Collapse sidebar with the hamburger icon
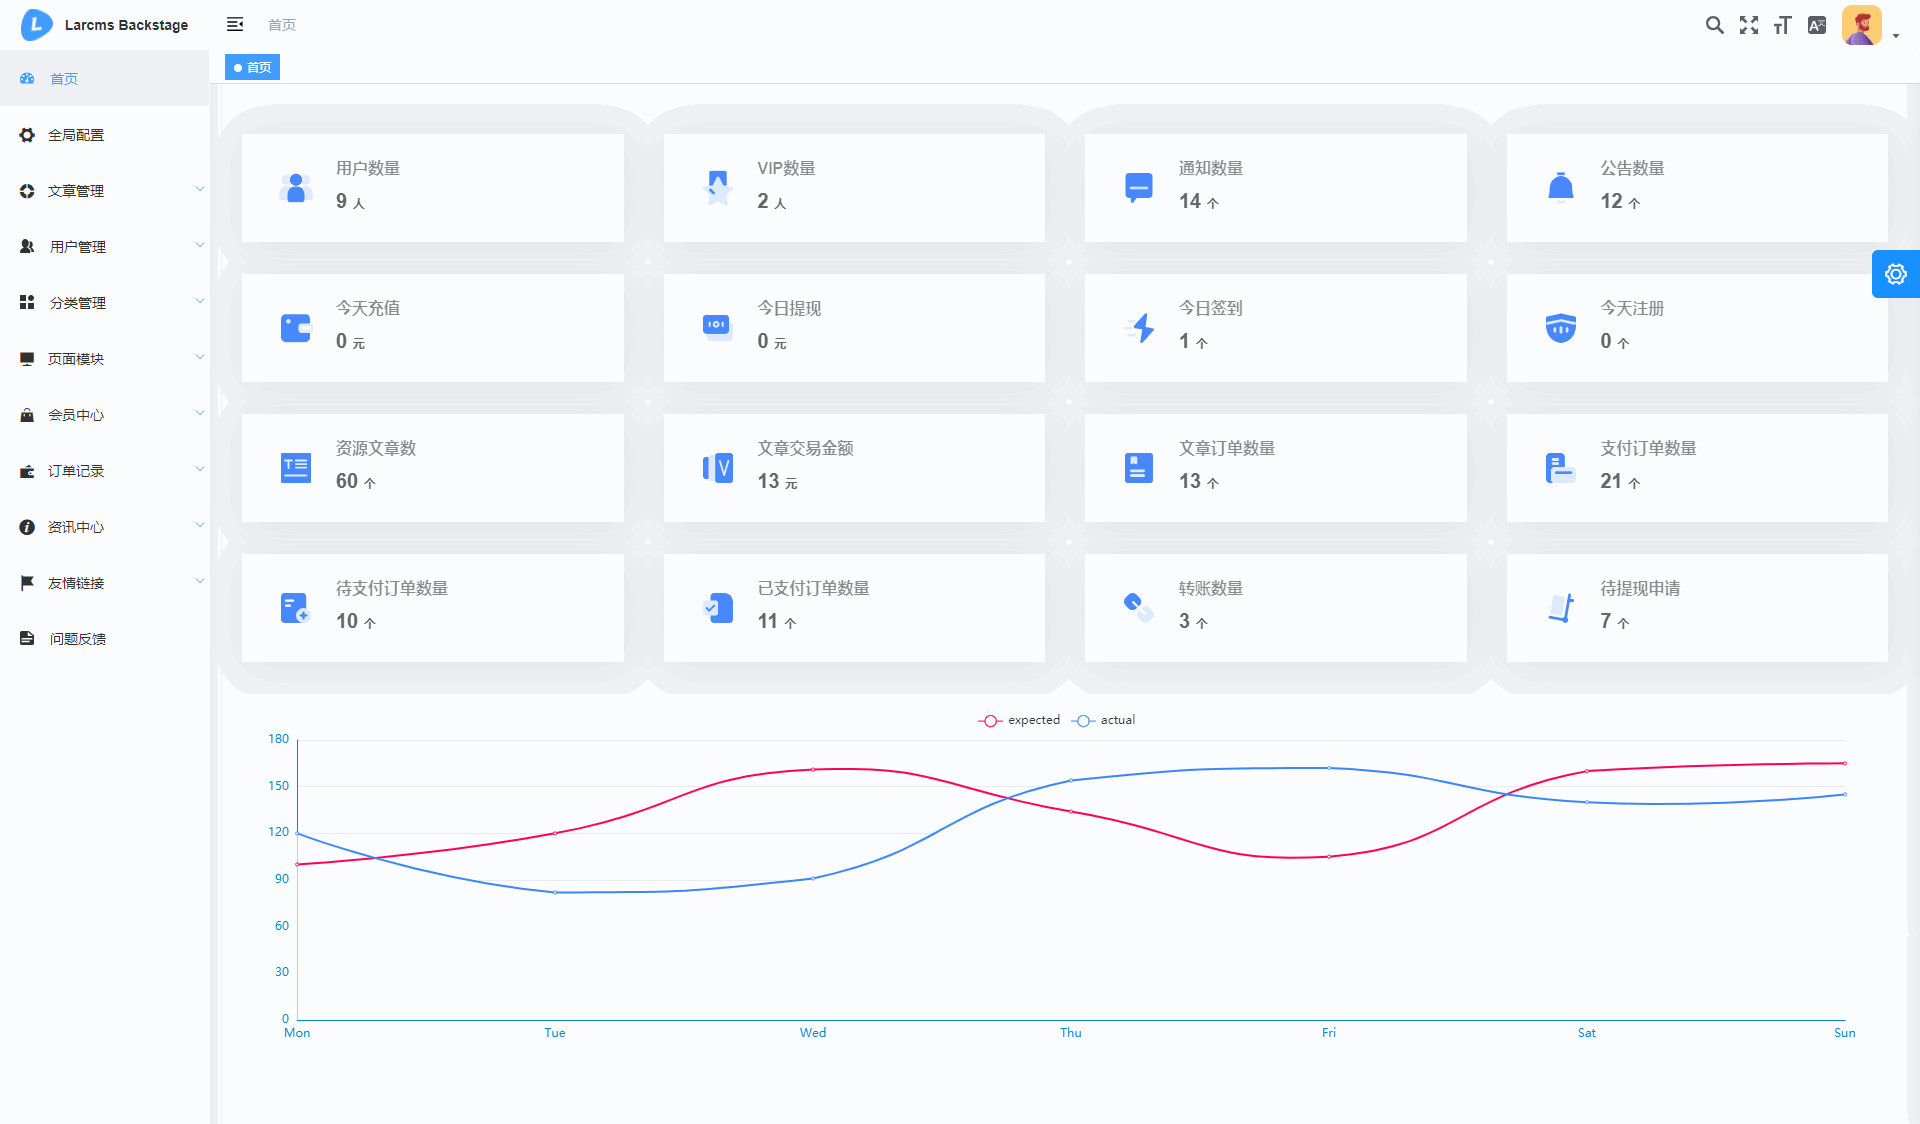This screenshot has height=1124, width=1920. point(235,25)
